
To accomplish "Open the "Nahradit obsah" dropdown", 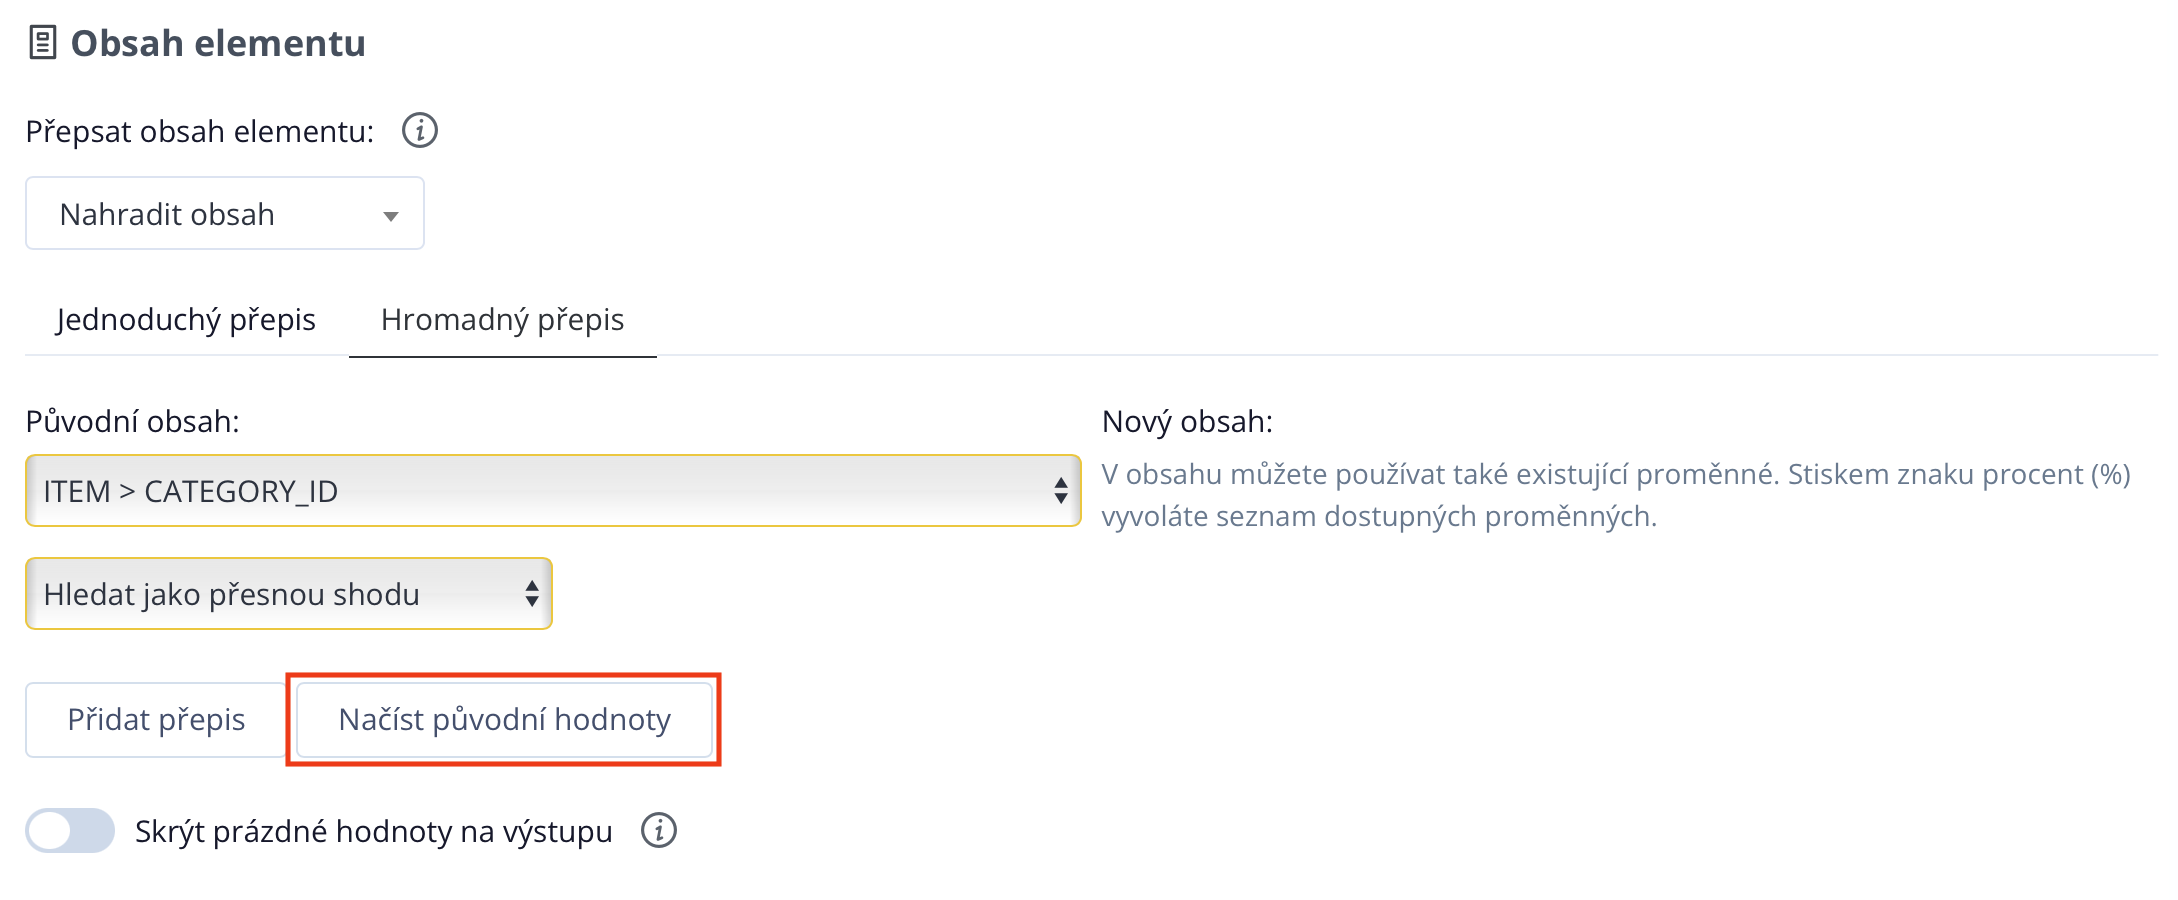I will coord(224,214).
